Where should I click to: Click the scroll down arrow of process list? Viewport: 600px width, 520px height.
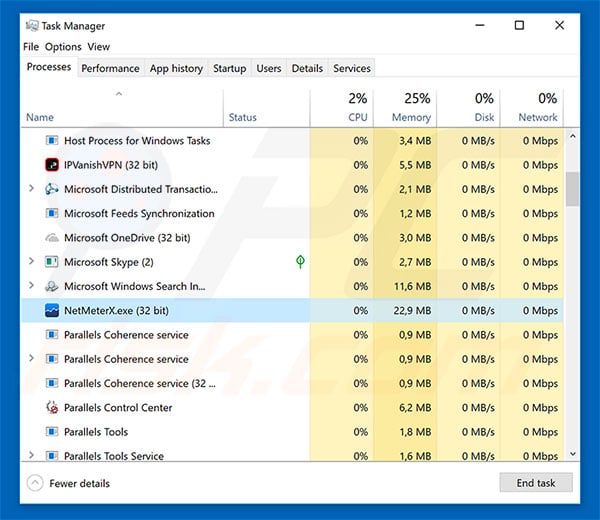pos(572,454)
